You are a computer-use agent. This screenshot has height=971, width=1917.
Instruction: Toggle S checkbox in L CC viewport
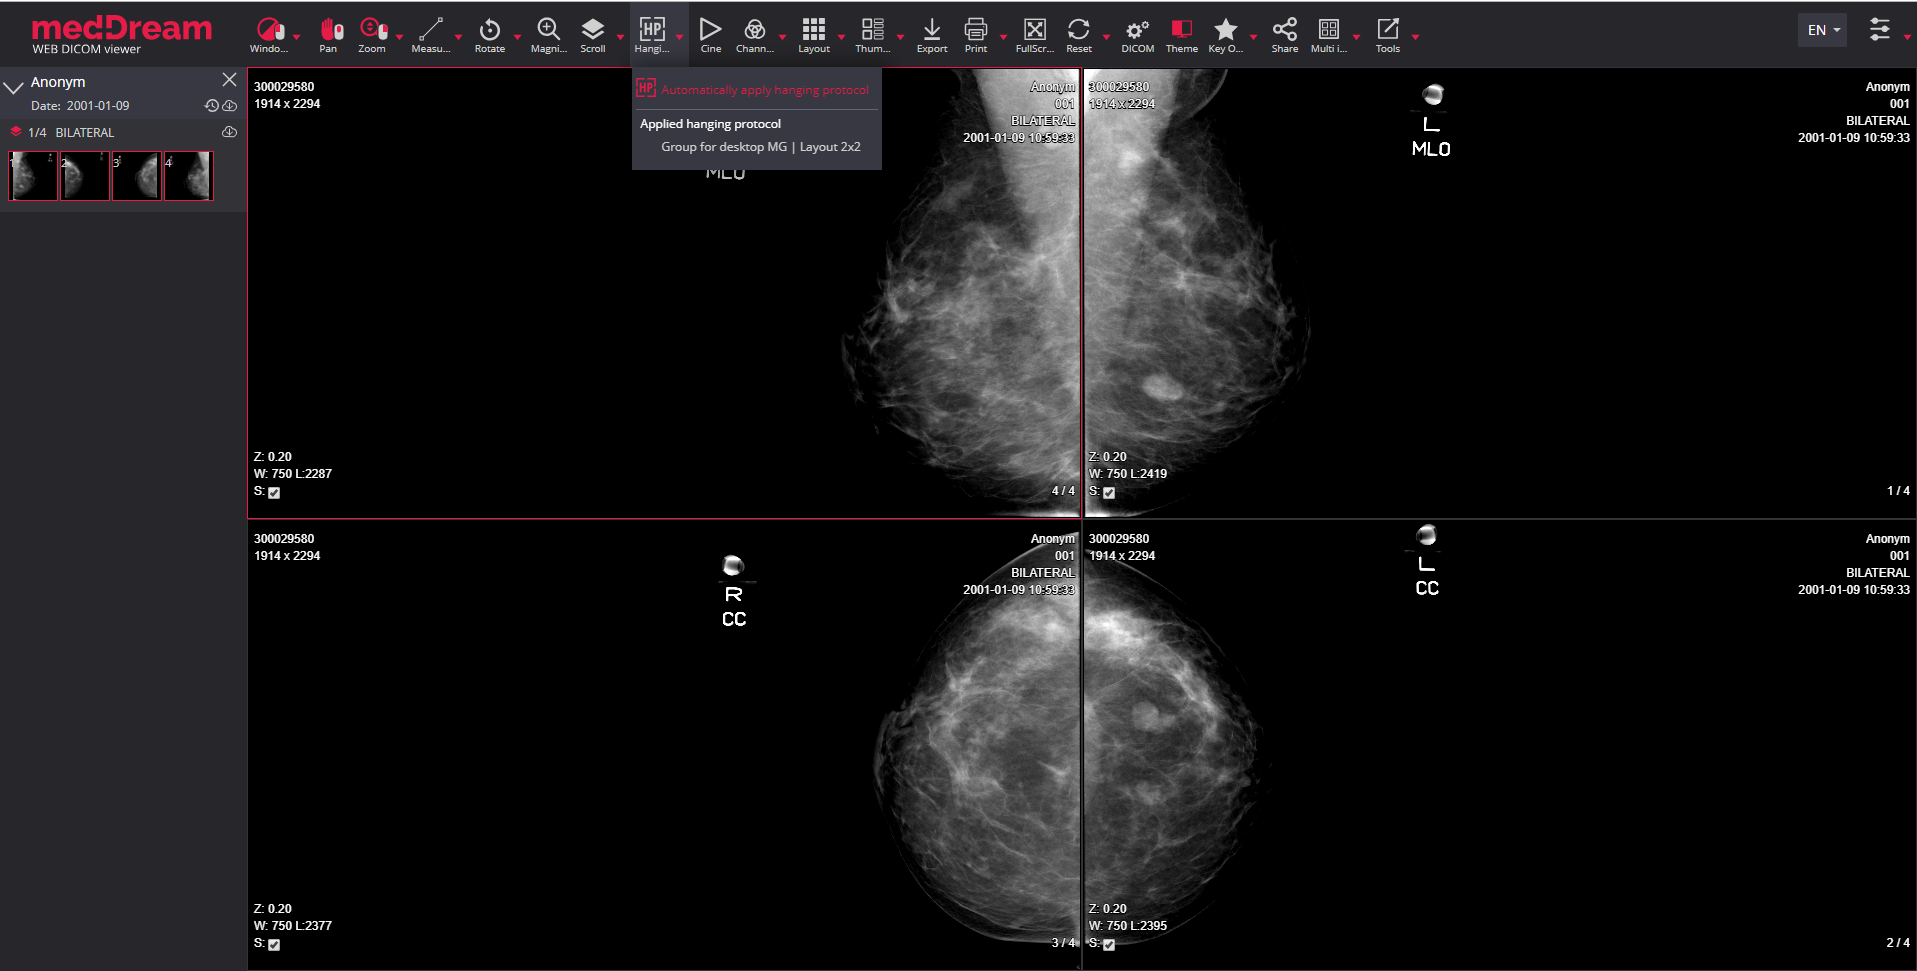coord(1109,944)
